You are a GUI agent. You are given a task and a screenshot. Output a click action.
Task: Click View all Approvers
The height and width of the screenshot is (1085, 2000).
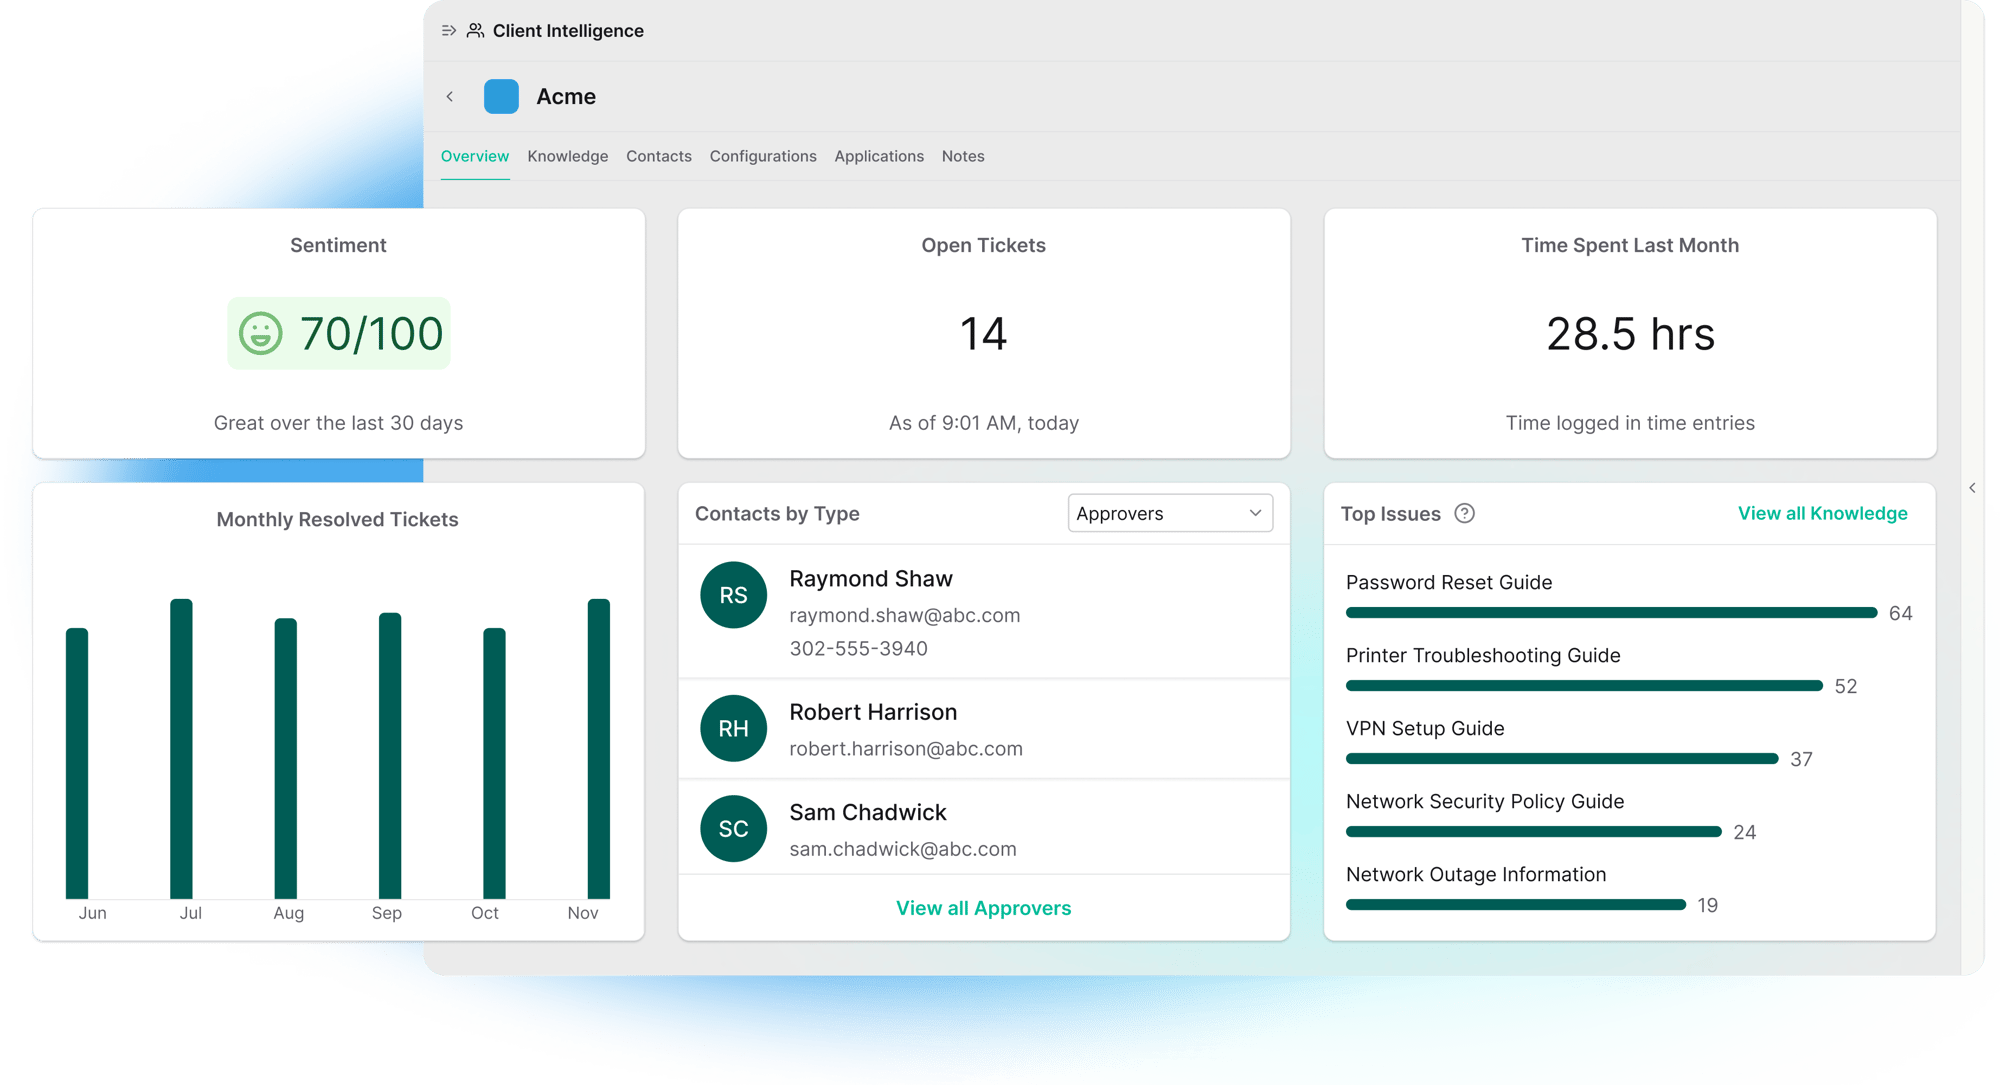(x=983, y=907)
